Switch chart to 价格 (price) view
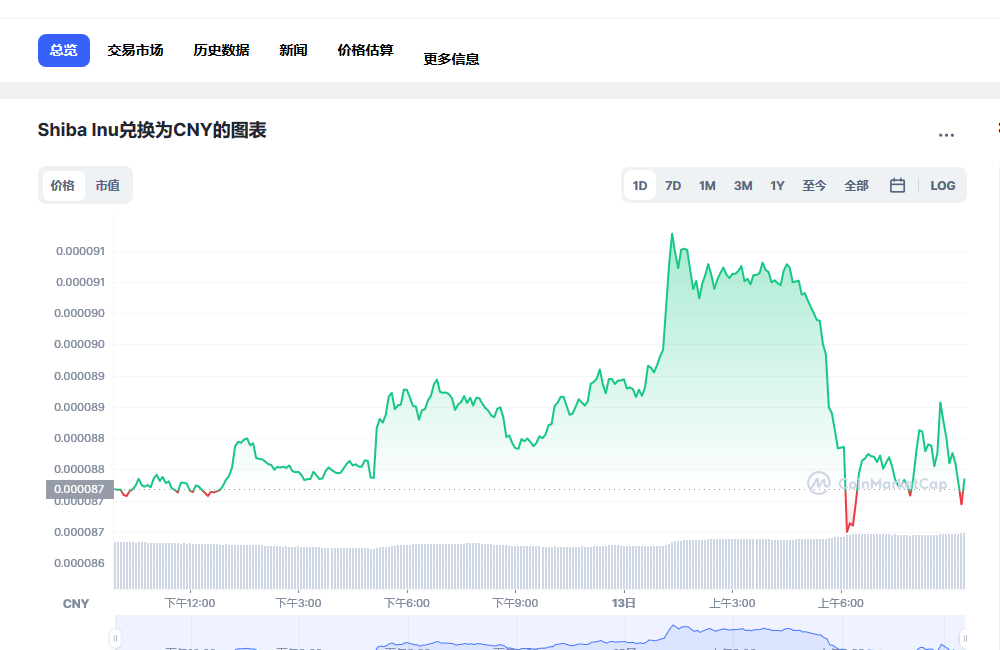This screenshot has height=650, width=1000. (x=62, y=186)
